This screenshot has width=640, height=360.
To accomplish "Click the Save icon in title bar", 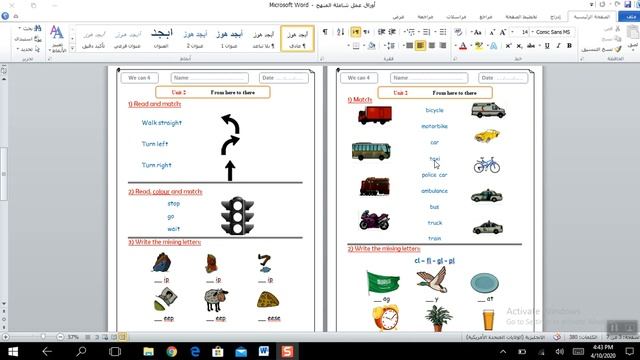I will (627, 5).
